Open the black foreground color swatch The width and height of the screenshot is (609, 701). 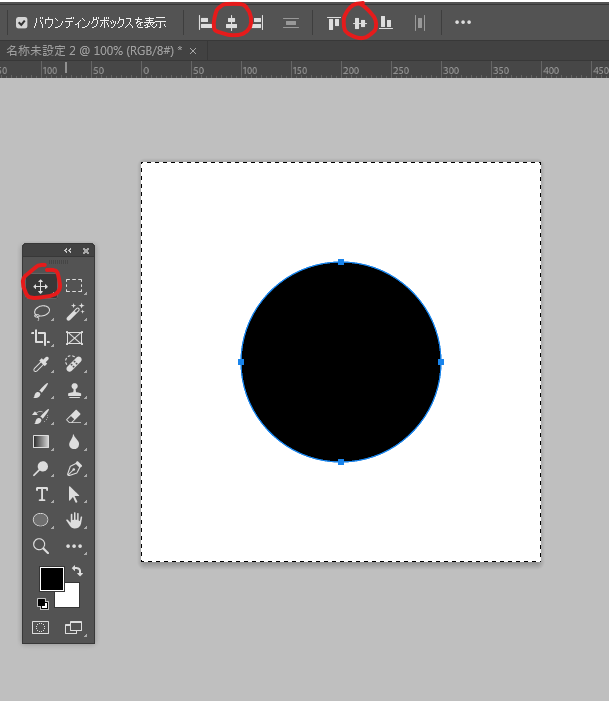click(50, 579)
